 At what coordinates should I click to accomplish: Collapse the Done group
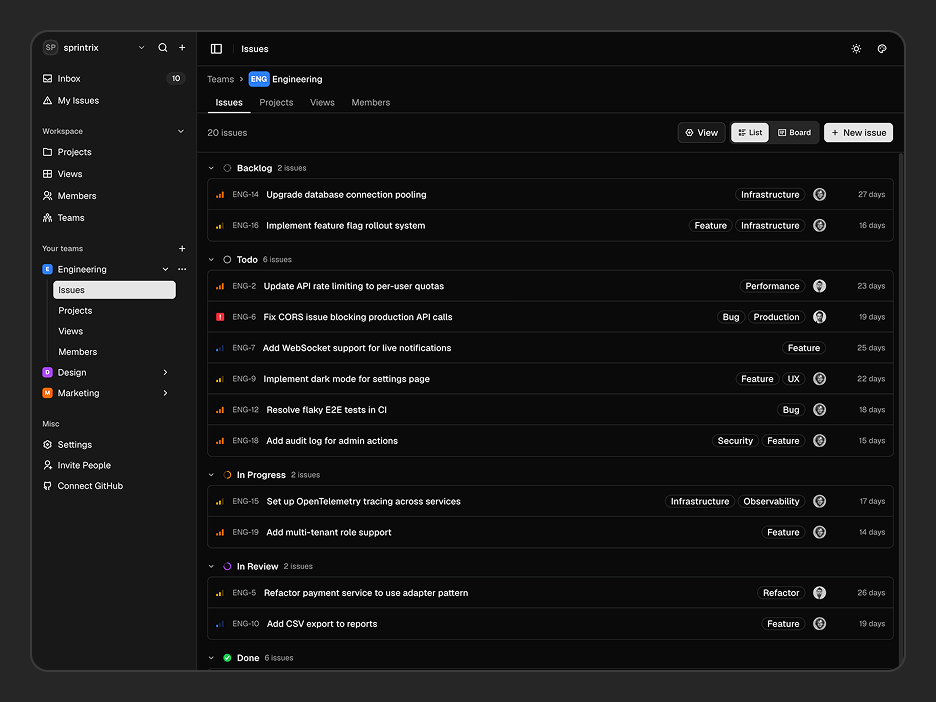[x=211, y=658]
